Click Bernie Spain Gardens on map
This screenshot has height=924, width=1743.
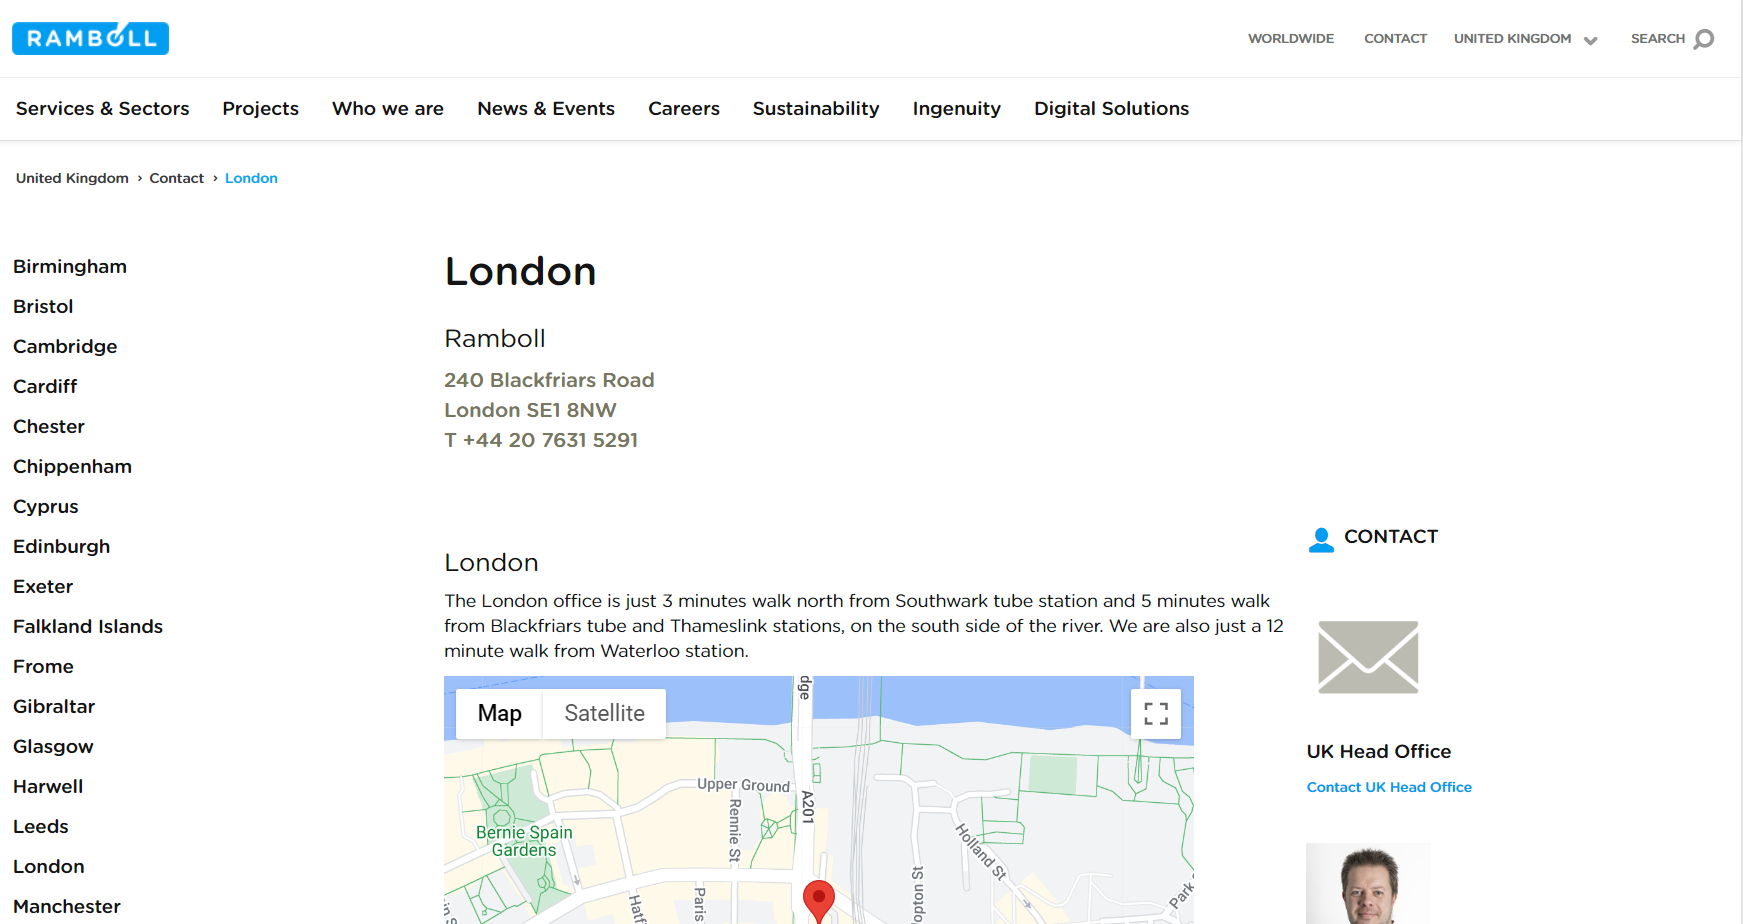524,841
